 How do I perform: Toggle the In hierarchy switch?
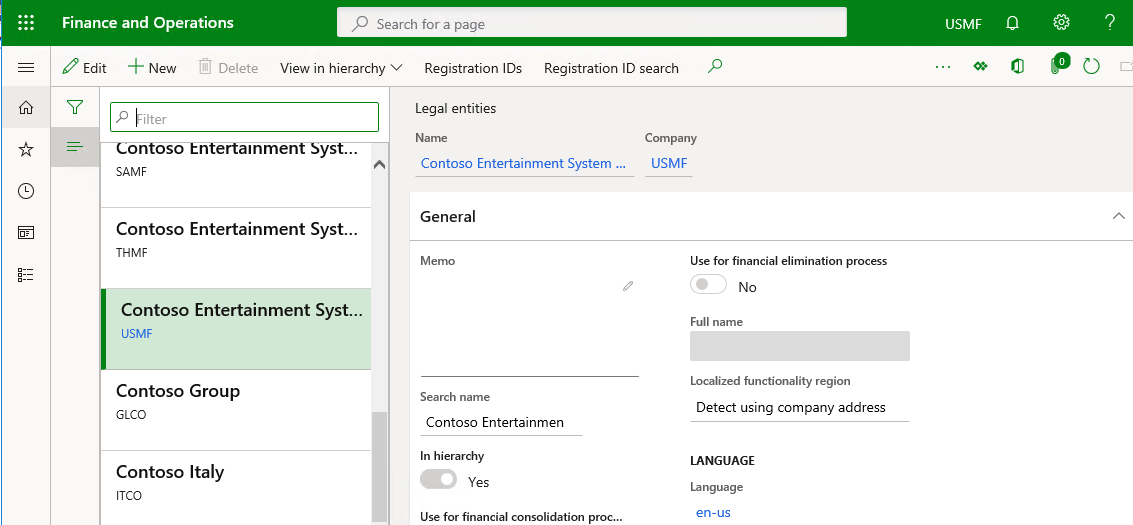pyautogui.click(x=439, y=481)
